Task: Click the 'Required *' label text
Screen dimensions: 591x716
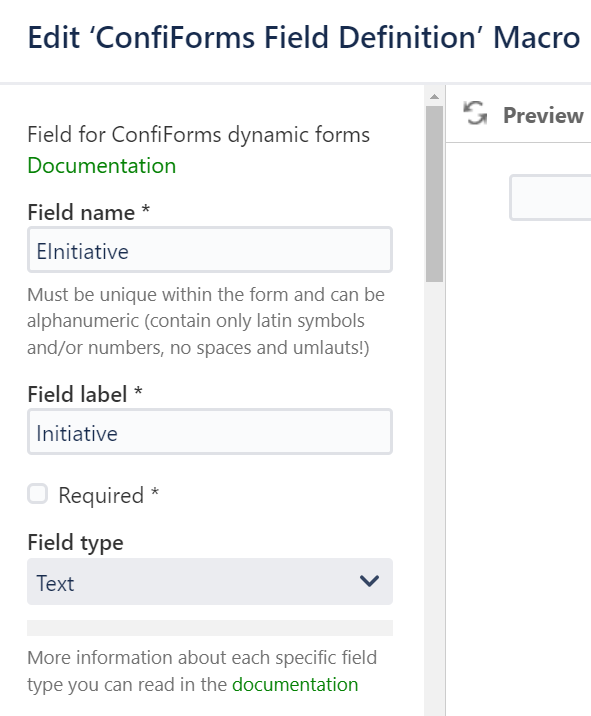Action: point(109,495)
